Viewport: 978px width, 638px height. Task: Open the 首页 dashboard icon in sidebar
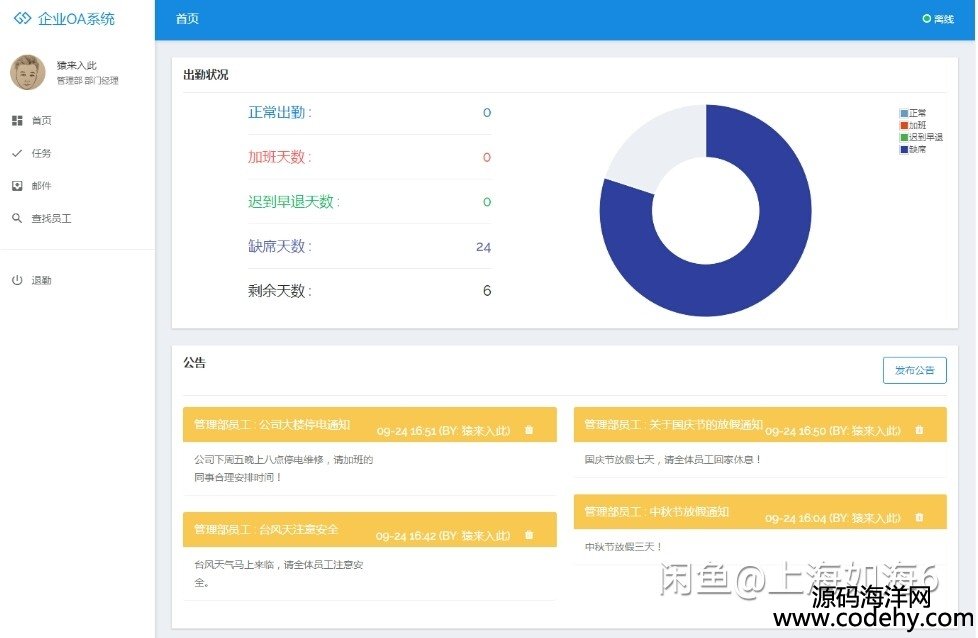pos(17,120)
